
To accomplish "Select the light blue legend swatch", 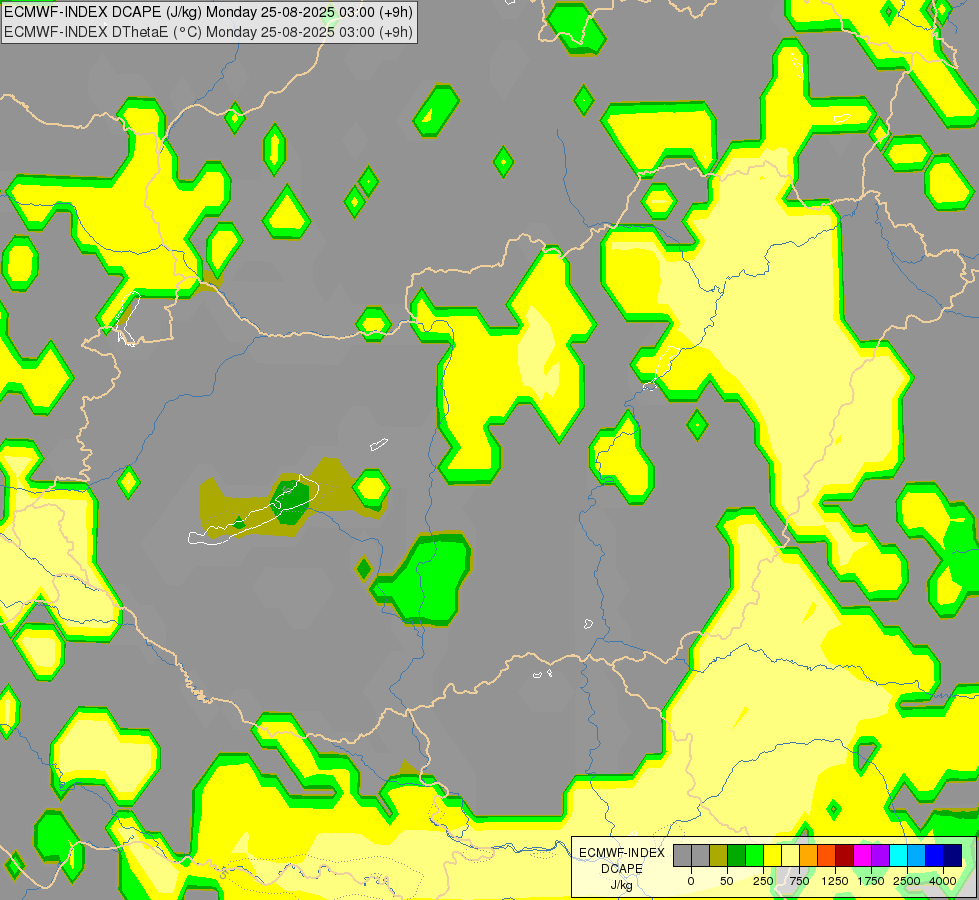I will [x=917, y=855].
